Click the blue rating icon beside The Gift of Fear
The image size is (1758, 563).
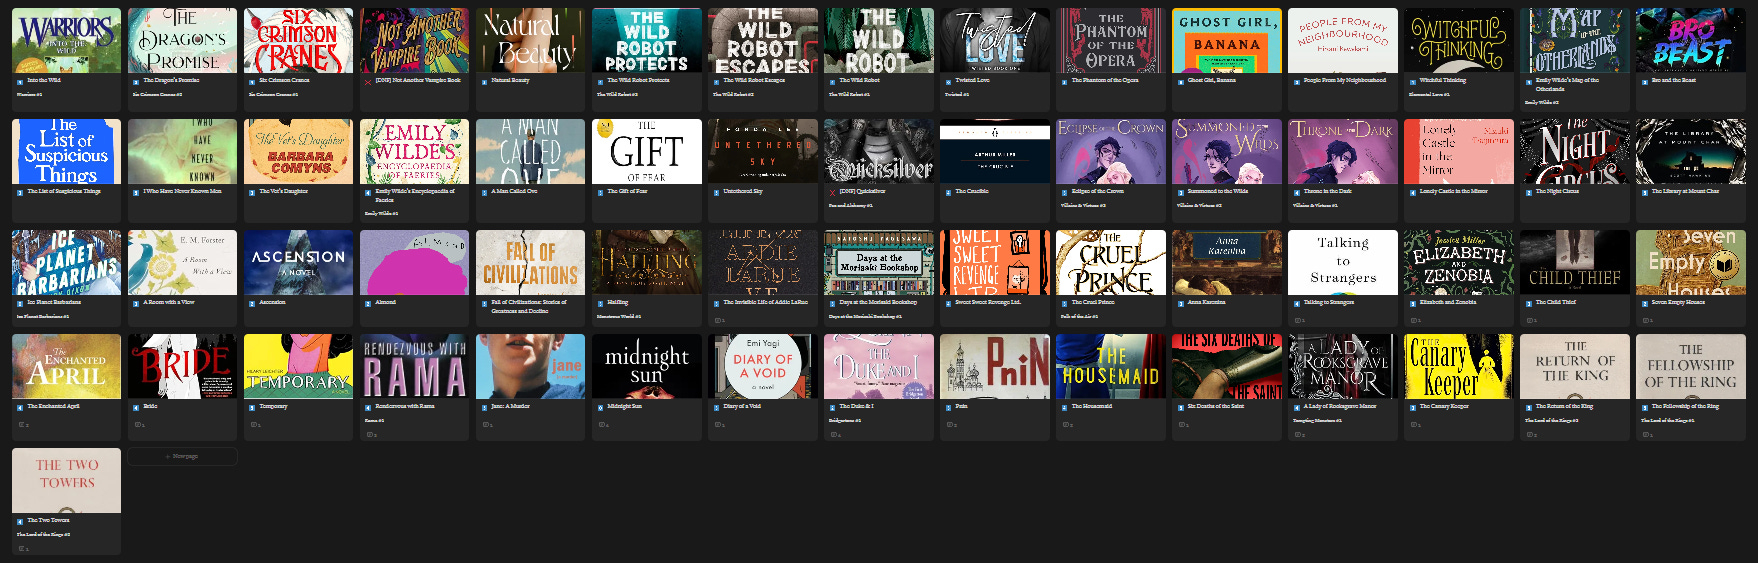click(600, 191)
